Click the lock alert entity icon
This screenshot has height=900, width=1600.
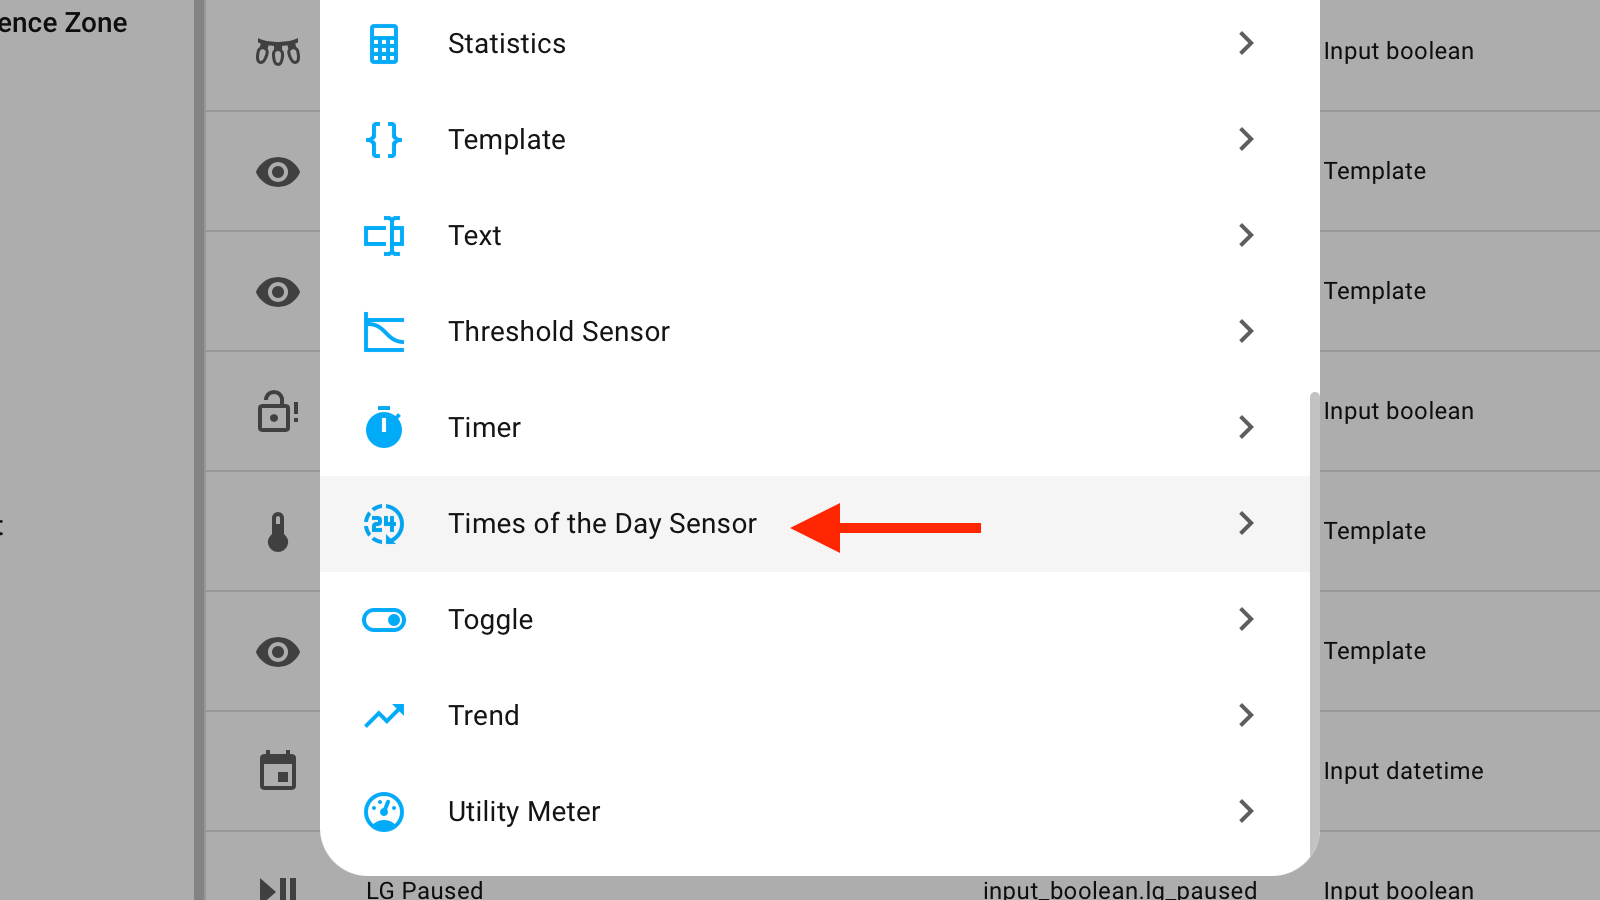point(278,411)
